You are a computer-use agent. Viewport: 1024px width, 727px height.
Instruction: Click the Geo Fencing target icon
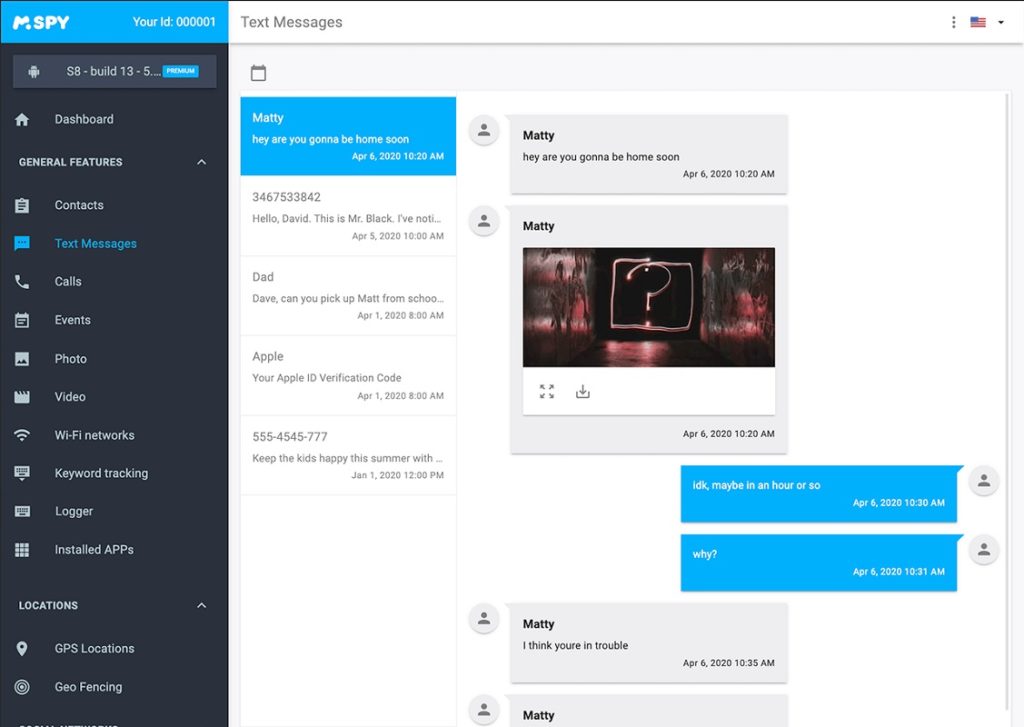(x=22, y=687)
